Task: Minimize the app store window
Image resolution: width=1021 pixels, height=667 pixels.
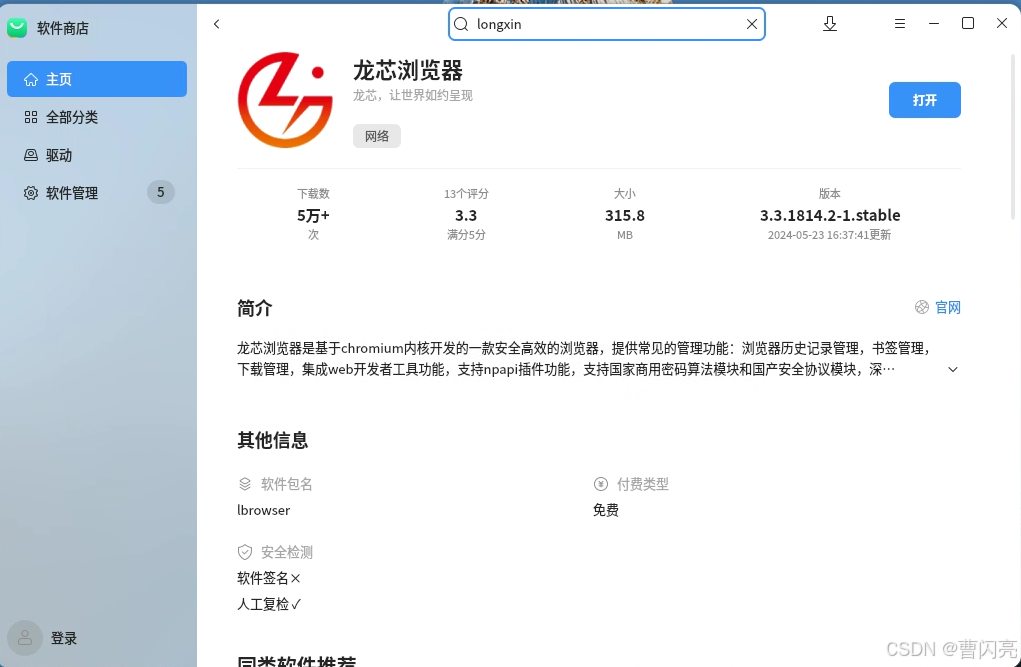Action: [x=934, y=23]
